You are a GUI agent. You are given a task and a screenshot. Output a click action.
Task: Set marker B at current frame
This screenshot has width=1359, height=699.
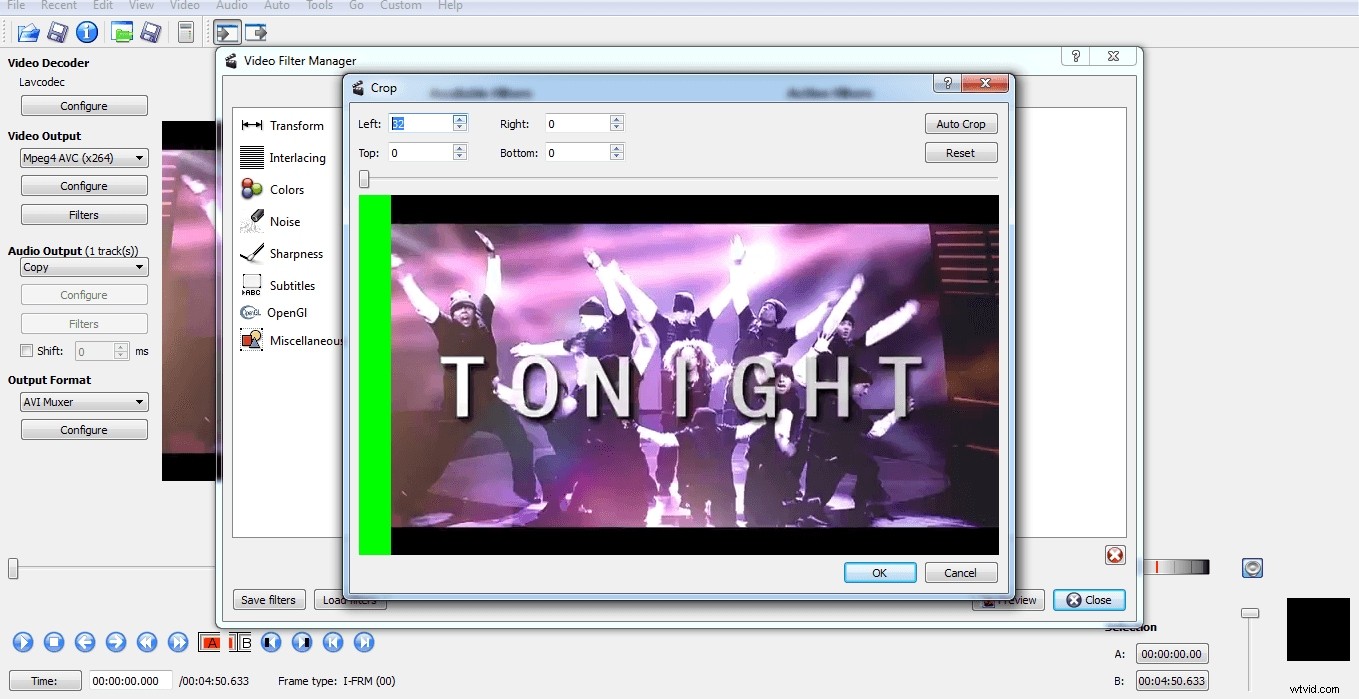tap(238, 642)
